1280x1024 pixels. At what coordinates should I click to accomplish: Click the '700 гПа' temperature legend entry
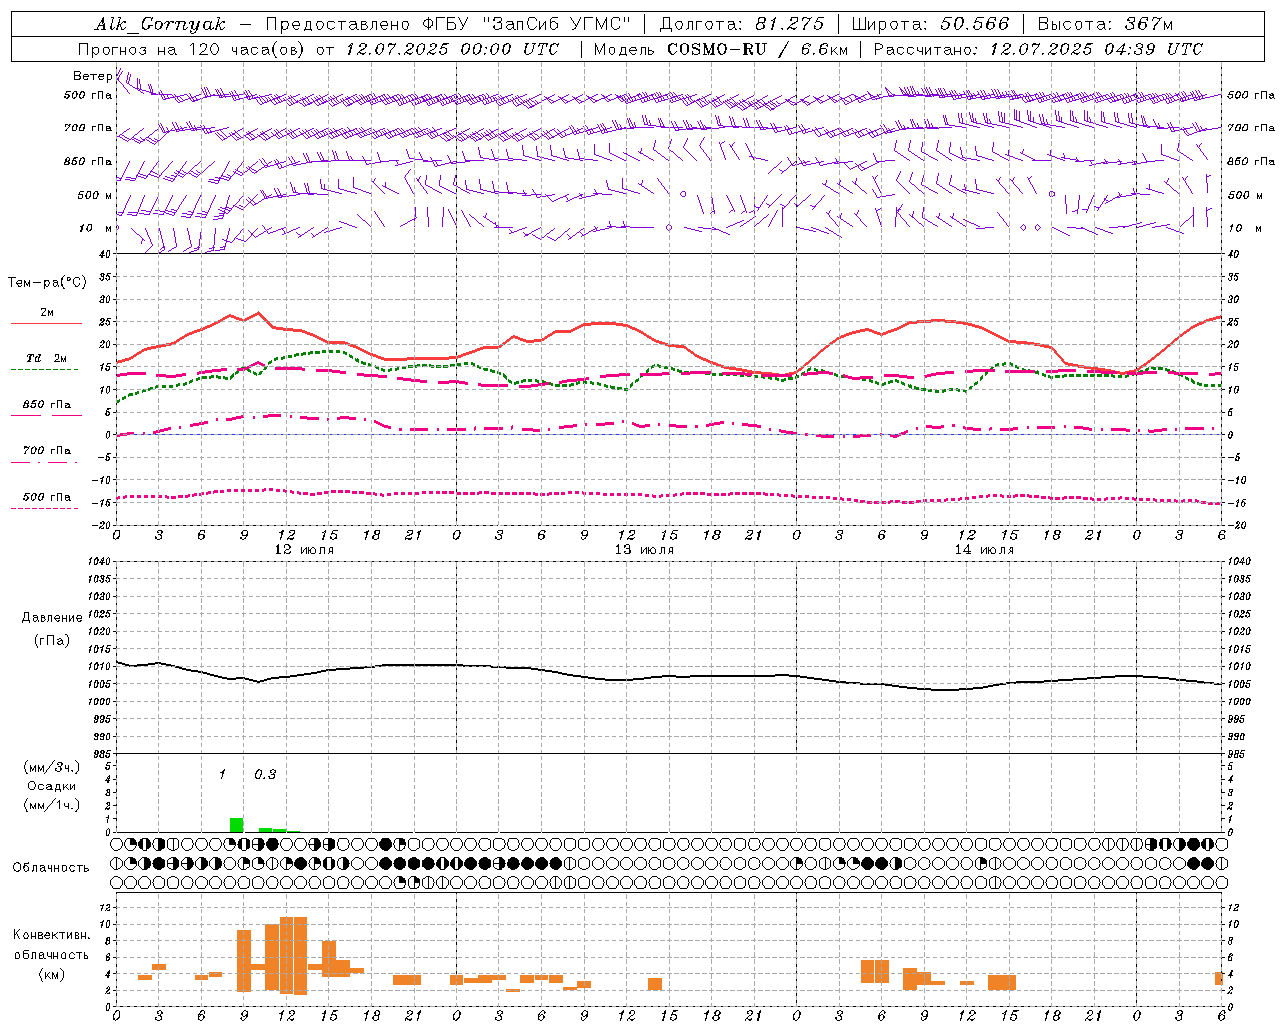tap(47, 451)
